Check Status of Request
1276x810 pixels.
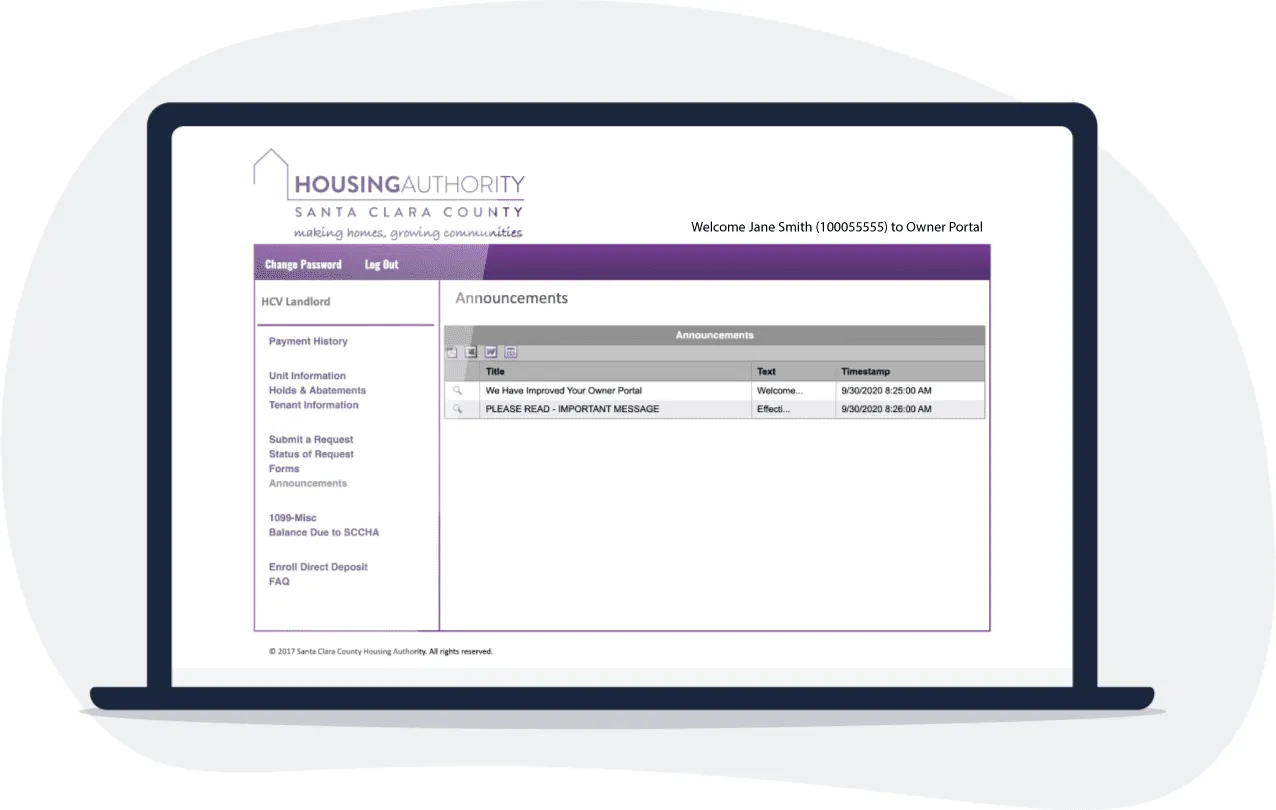311,454
